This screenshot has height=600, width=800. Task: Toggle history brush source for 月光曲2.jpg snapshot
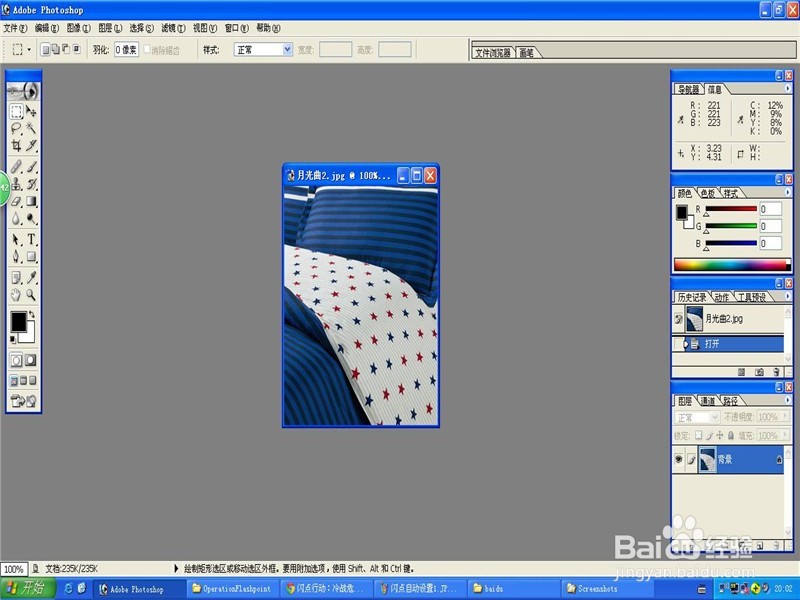point(678,319)
